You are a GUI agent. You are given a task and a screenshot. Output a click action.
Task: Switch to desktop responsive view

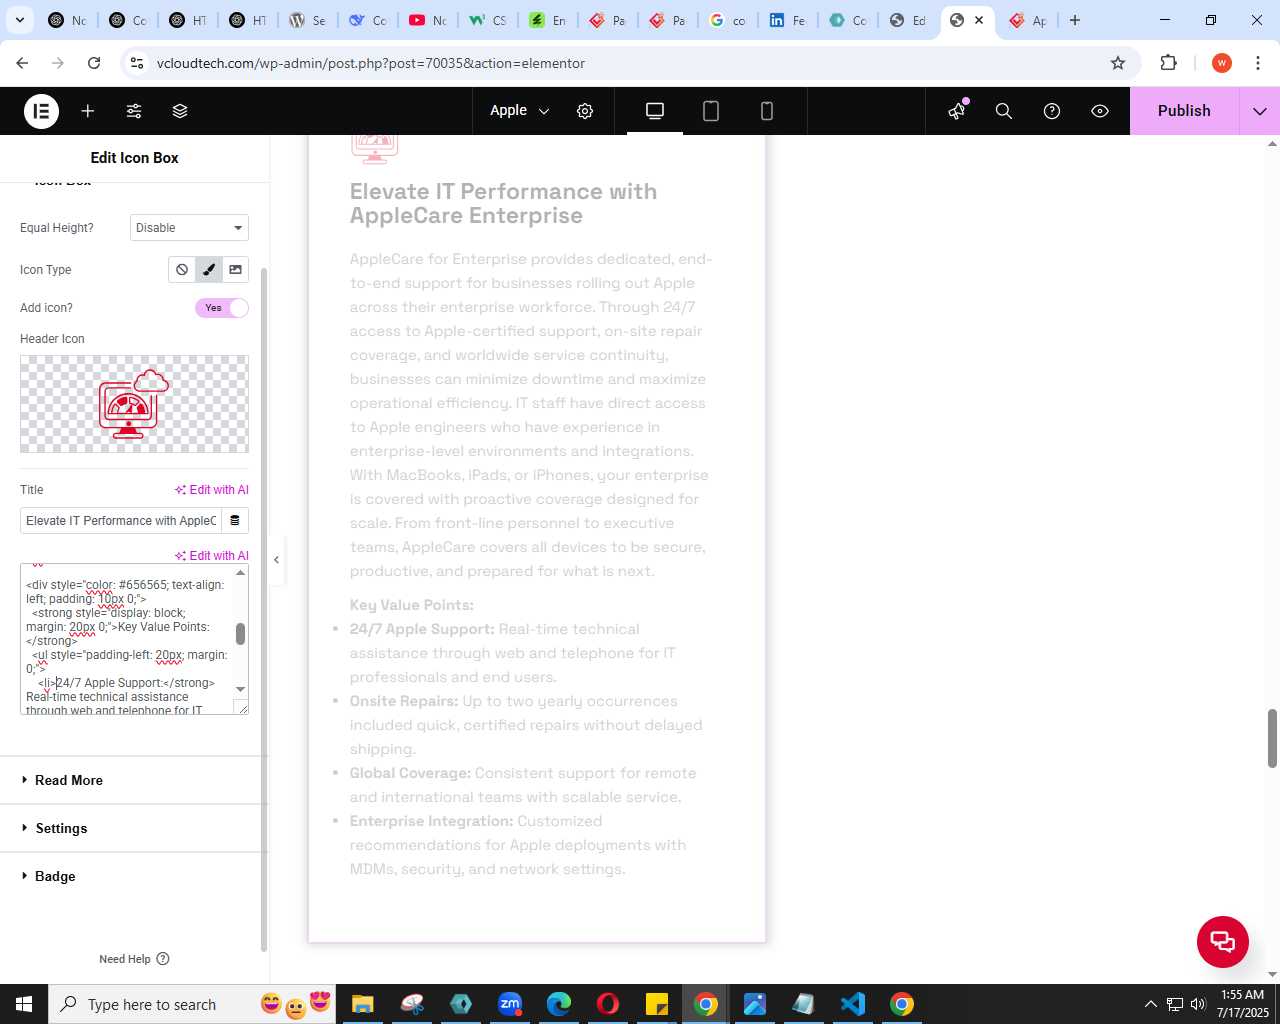(655, 111)
